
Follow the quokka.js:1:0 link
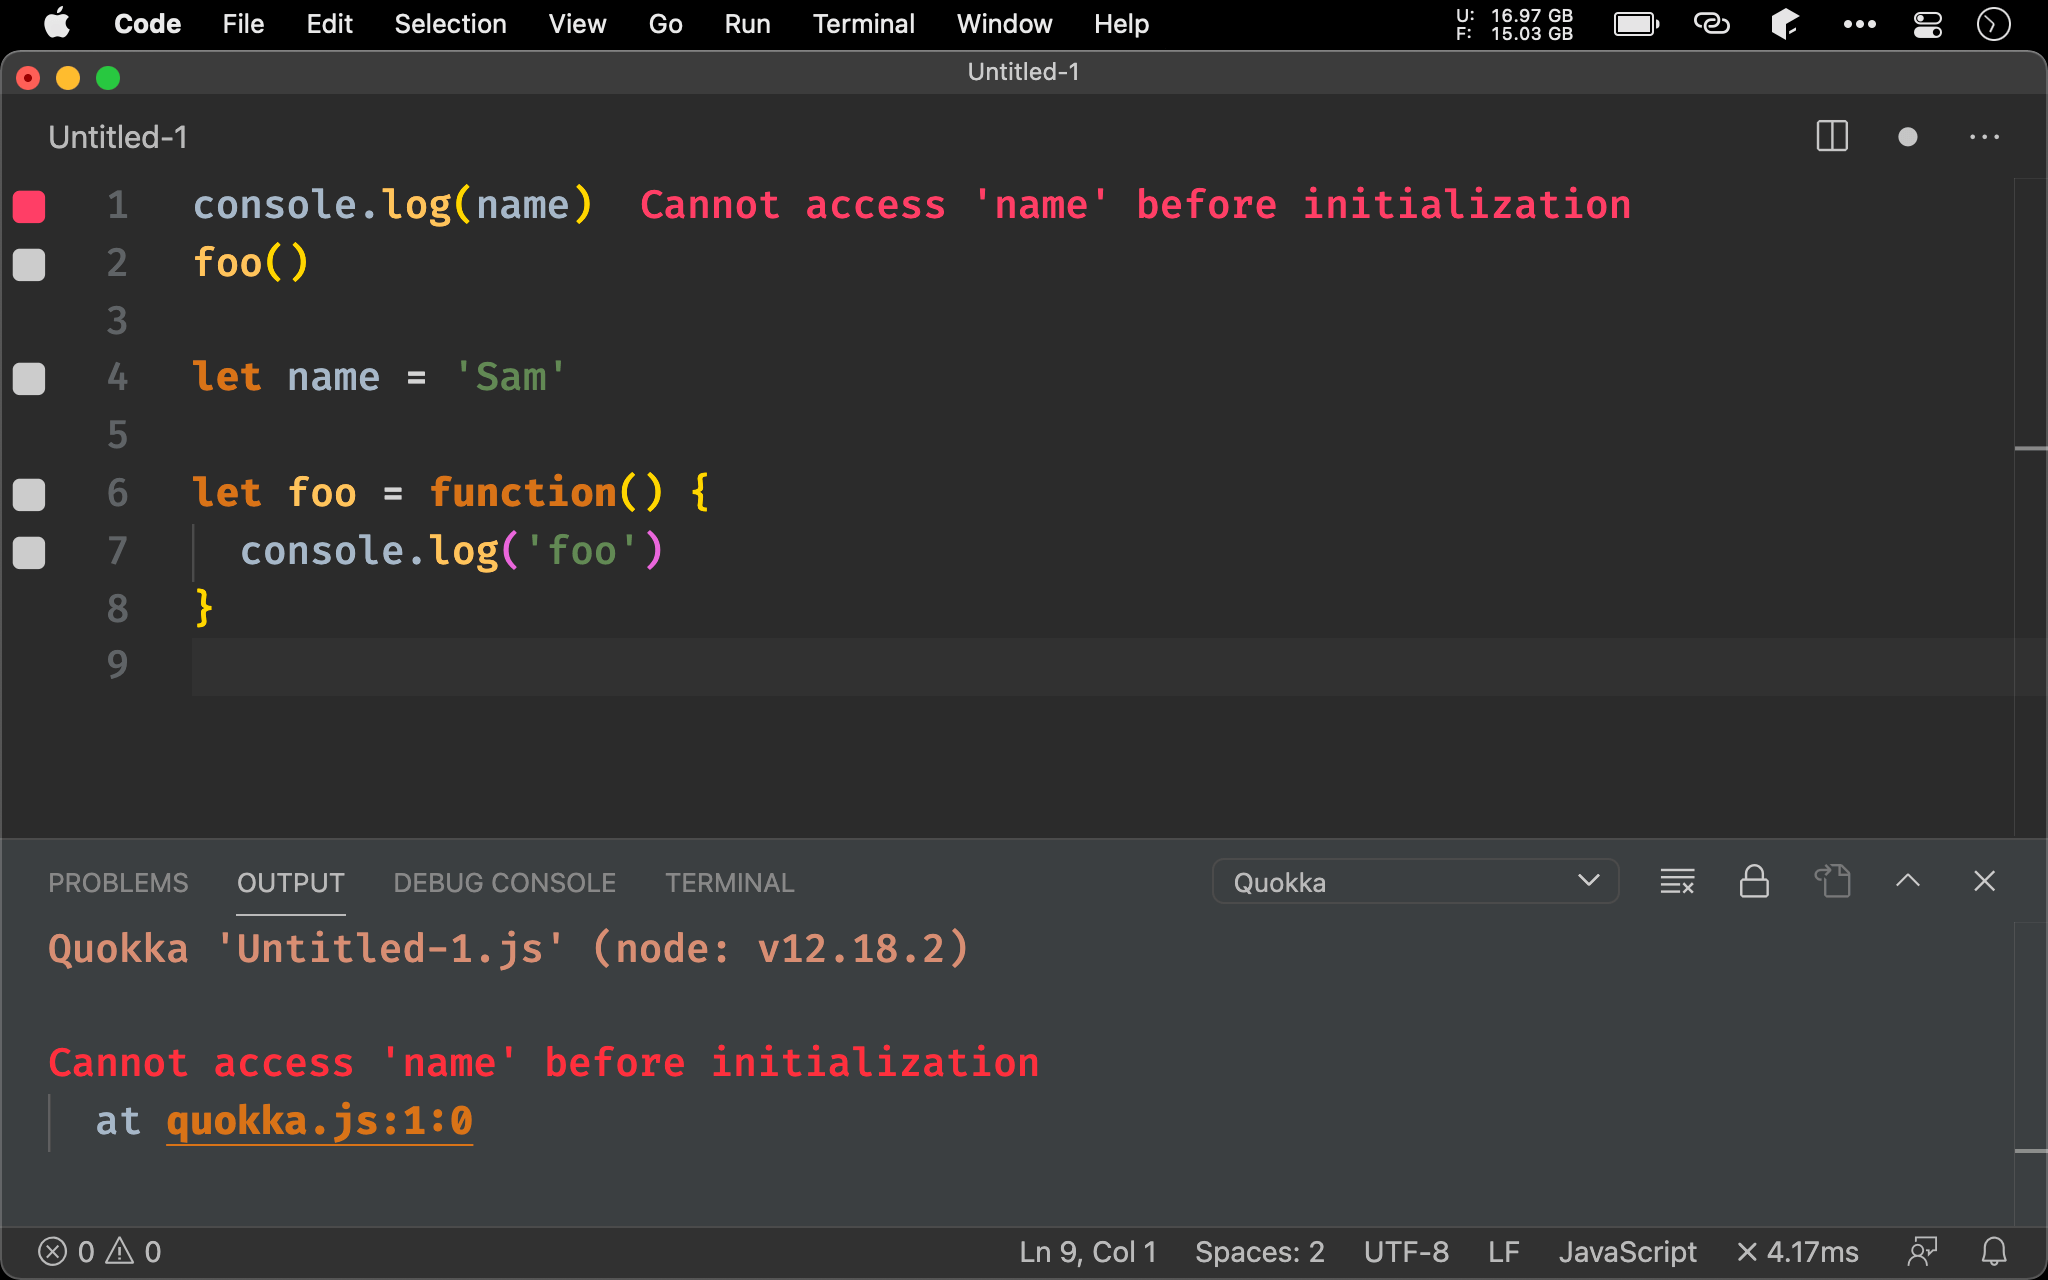[x=319, y=1121]
